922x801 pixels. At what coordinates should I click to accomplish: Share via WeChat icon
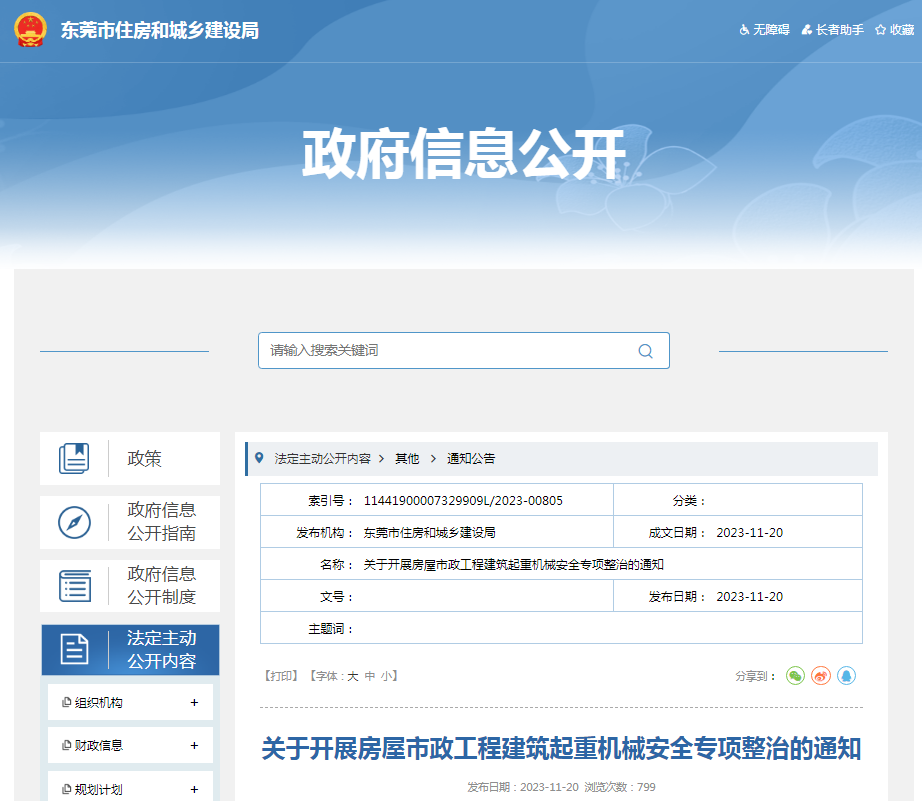796,676
